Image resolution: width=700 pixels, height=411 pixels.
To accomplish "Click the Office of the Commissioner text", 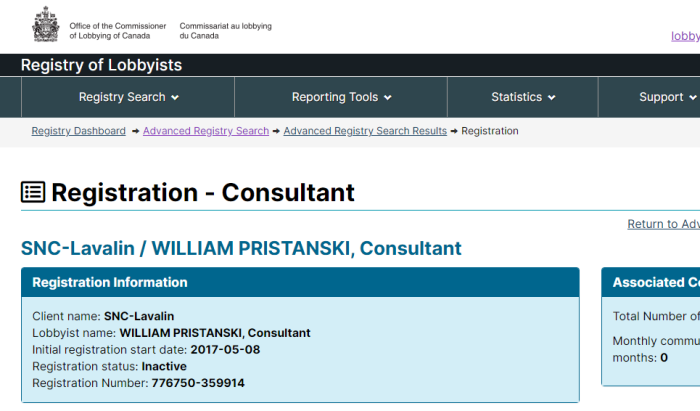I will click(x=117, y=31).
